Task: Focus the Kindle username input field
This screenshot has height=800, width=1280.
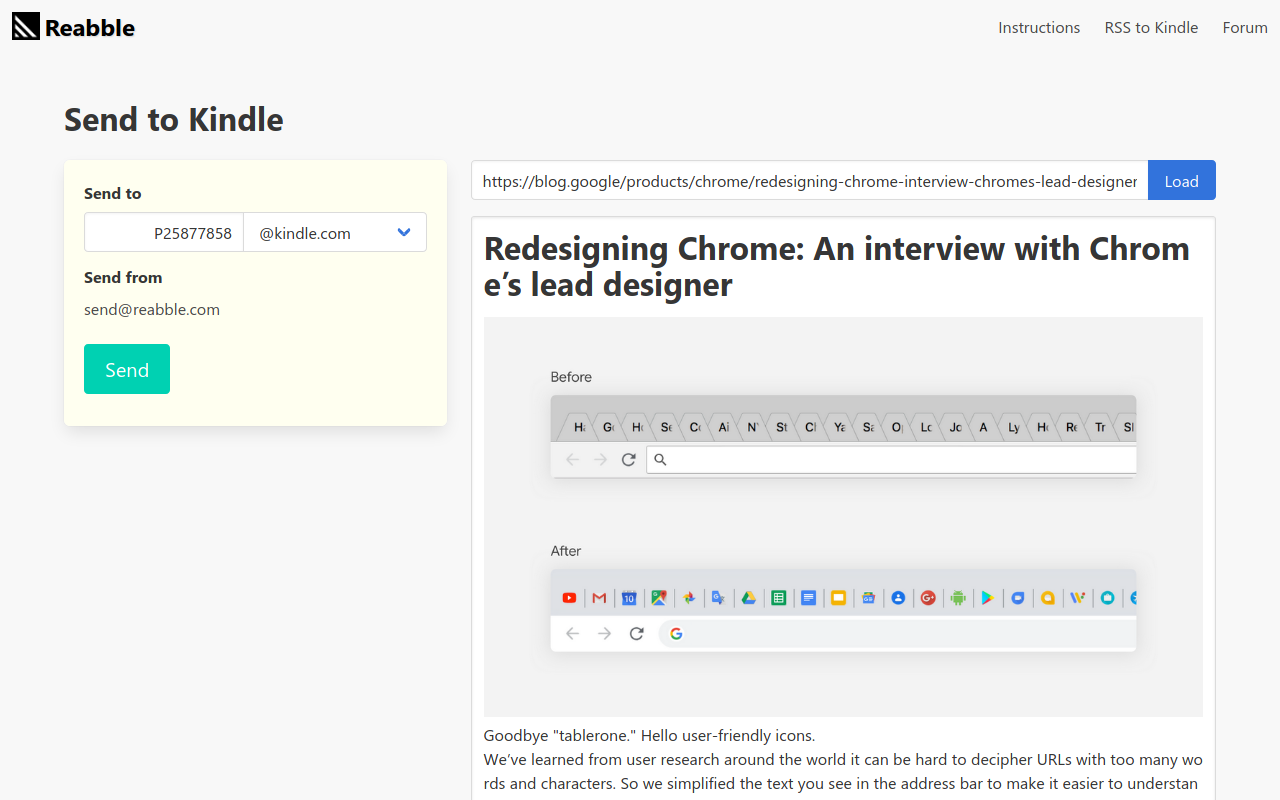Action: [164, 233]
